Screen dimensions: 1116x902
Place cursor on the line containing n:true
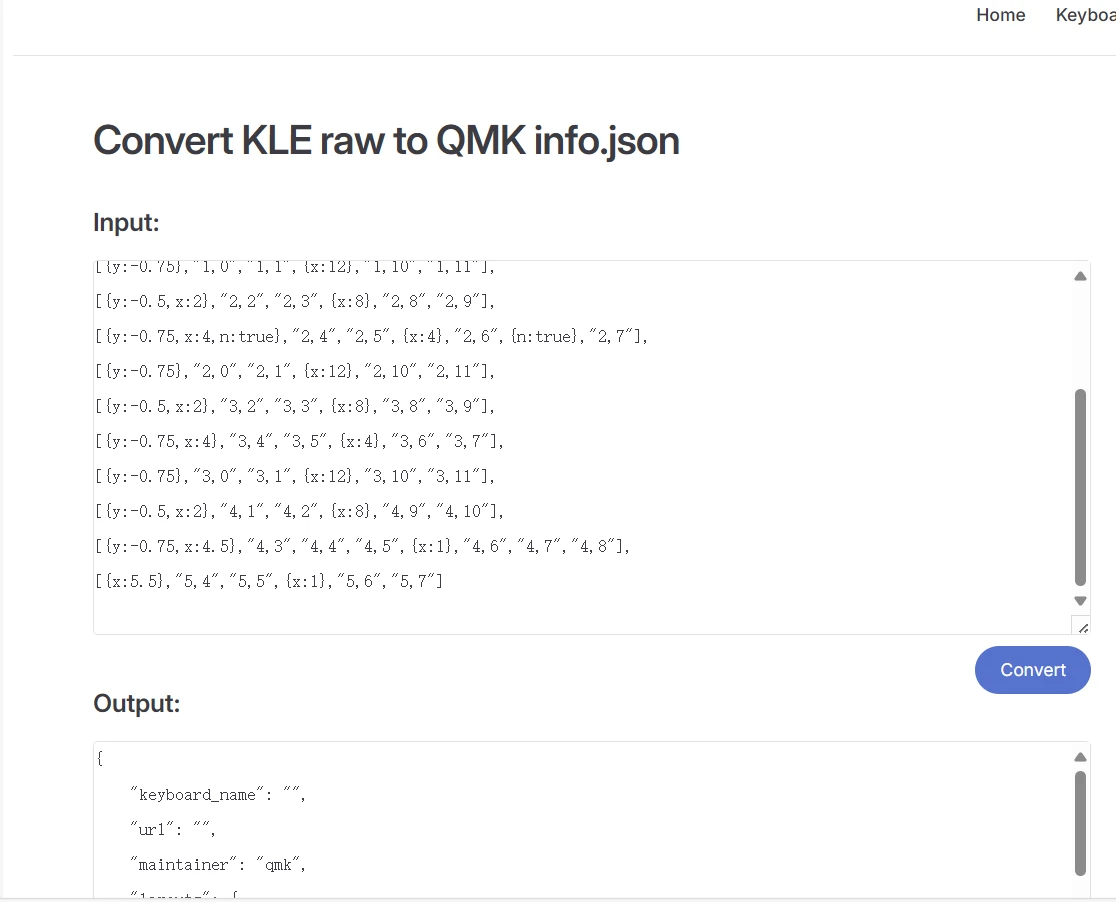click(372, 336)
